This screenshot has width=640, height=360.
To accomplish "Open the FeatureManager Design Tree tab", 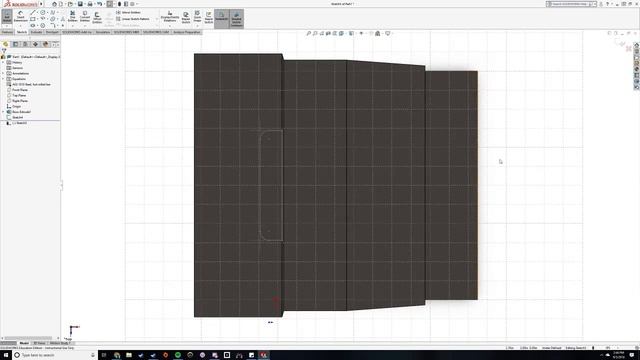I will click(6, 44).
